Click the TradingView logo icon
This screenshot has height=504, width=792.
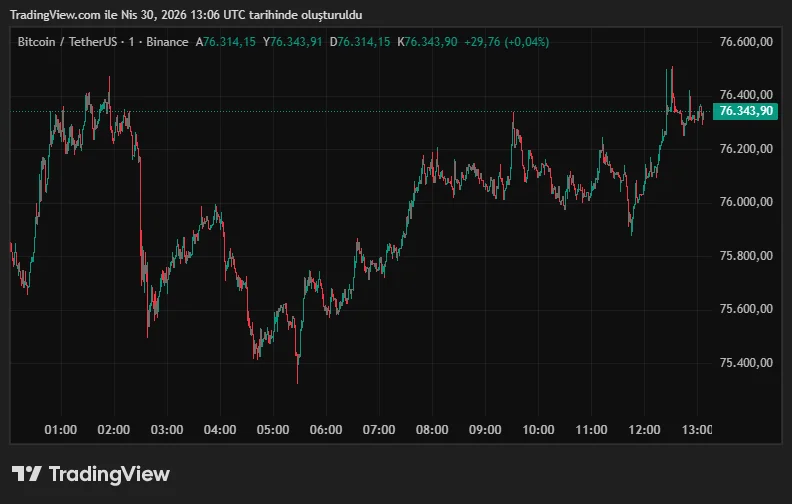point(26,474)
